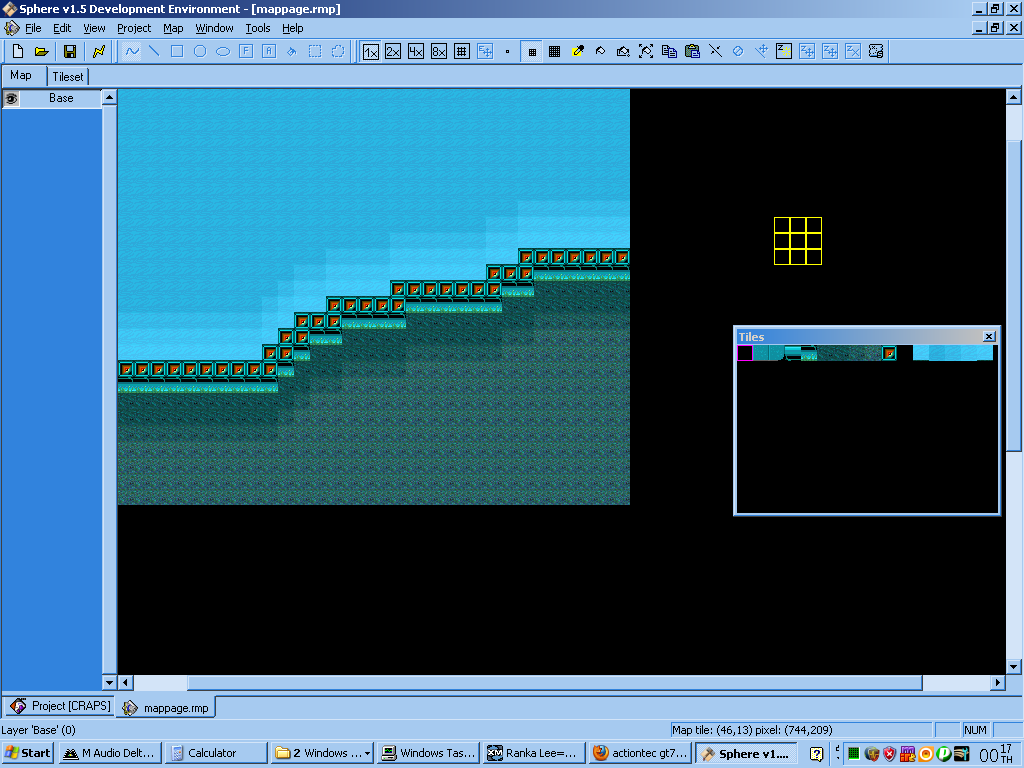1024x768 pixels.
Task: Toggle visibility eye of Base layer
Action: coord(12,98)
